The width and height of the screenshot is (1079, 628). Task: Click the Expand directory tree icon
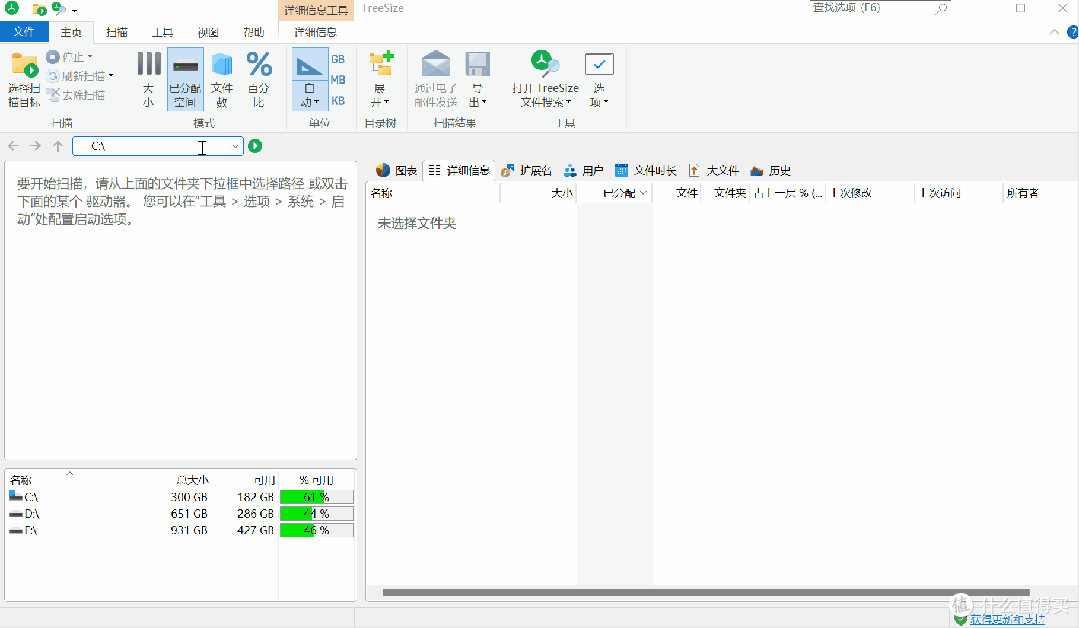tap(381, 63)
